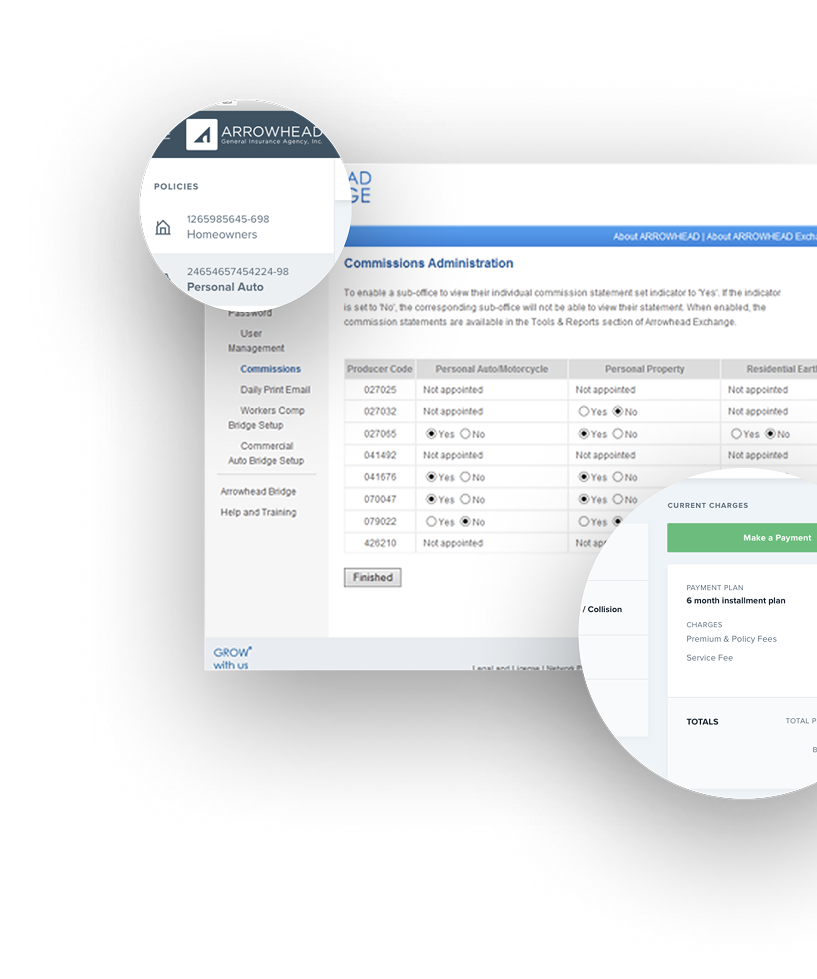Viewport: 817px width, 979px height.
Task: Click producer code 426210
Action: (380, 543)
